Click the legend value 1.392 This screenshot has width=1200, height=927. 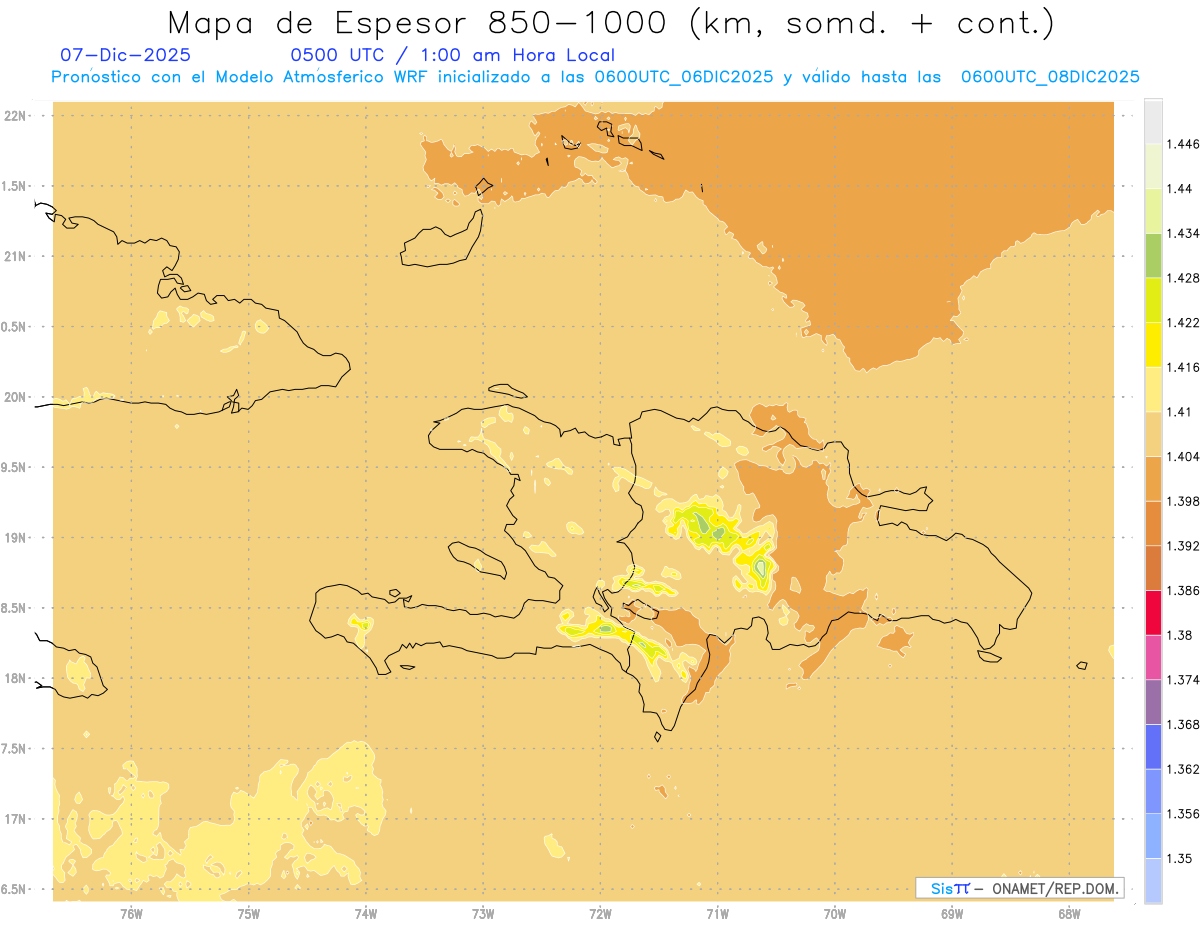click(x=1181, y=546)
